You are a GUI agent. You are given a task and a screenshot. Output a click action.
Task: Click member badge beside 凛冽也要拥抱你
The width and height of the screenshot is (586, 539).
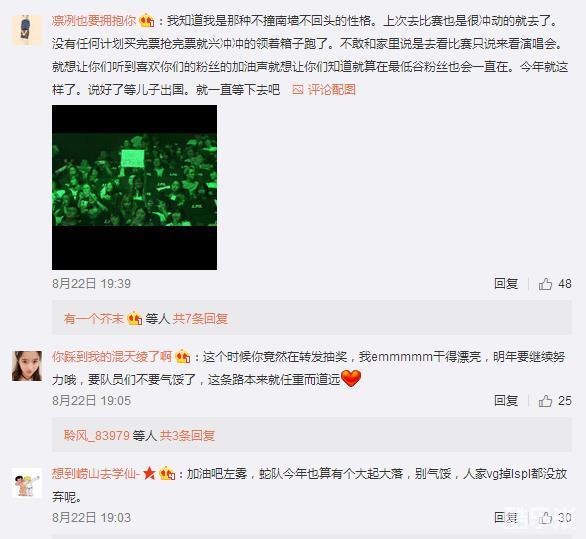(147, 21)
